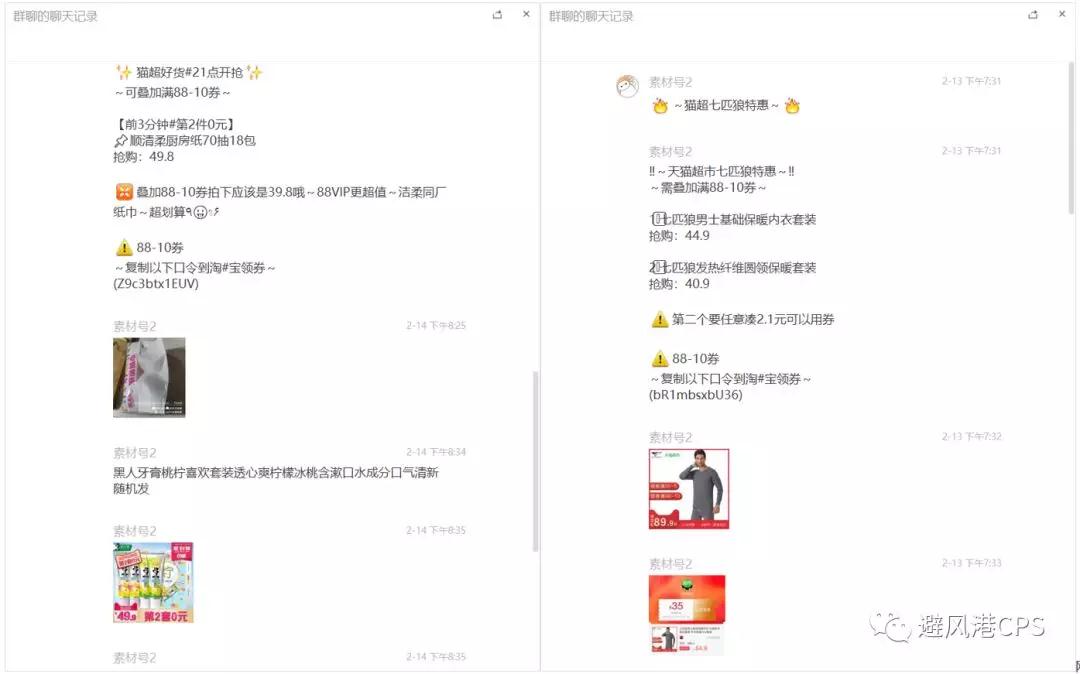Click price text 抢购:49.8
The height and width of the screenshot is (674, 1080).
pos(143,157)
